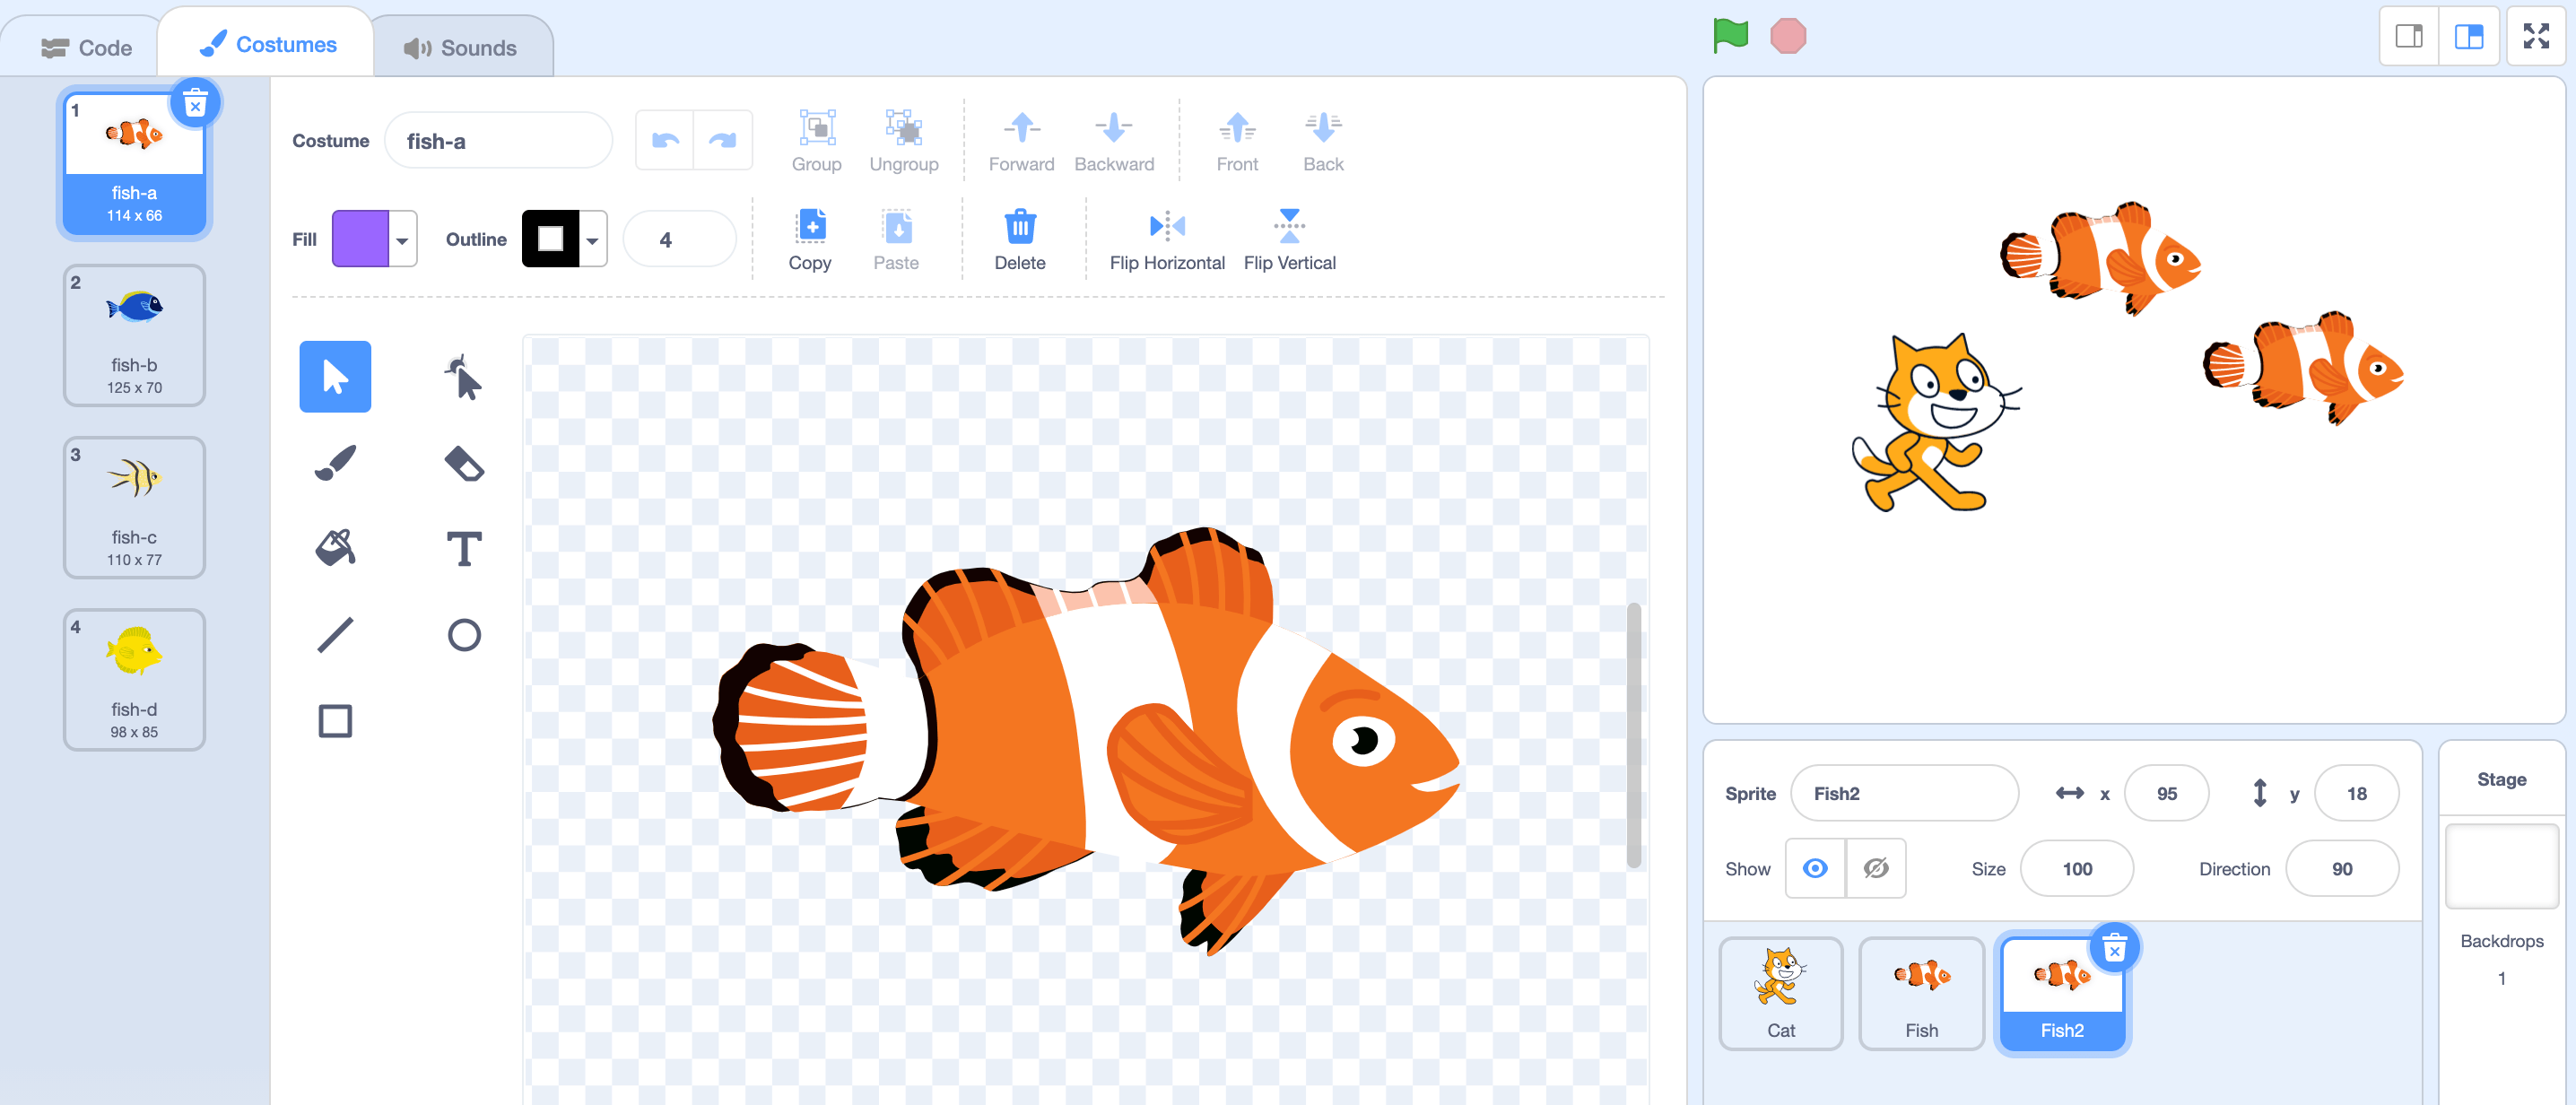Click the Copy button
Image resolution: width=2576 pixels, height=1105 pixels.
810,238
